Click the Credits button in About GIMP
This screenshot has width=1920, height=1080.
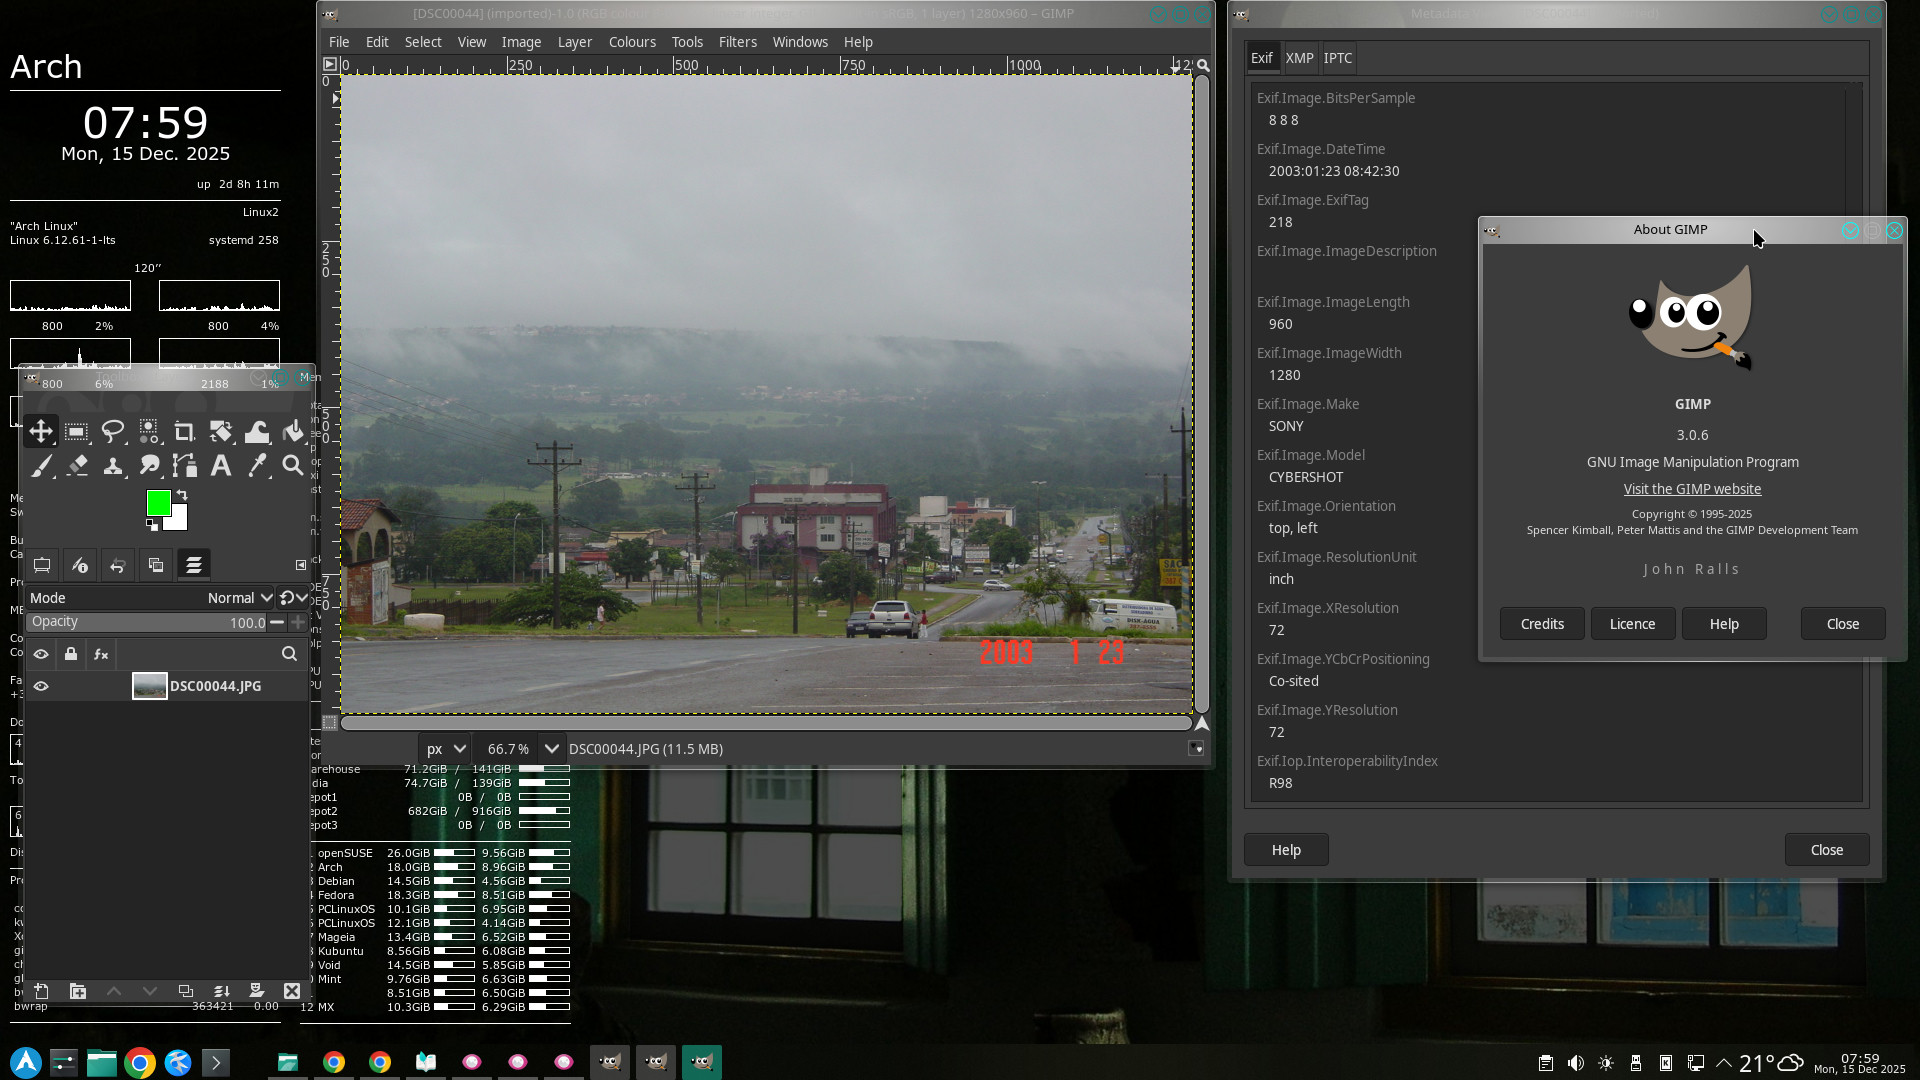pos(1541,624)
